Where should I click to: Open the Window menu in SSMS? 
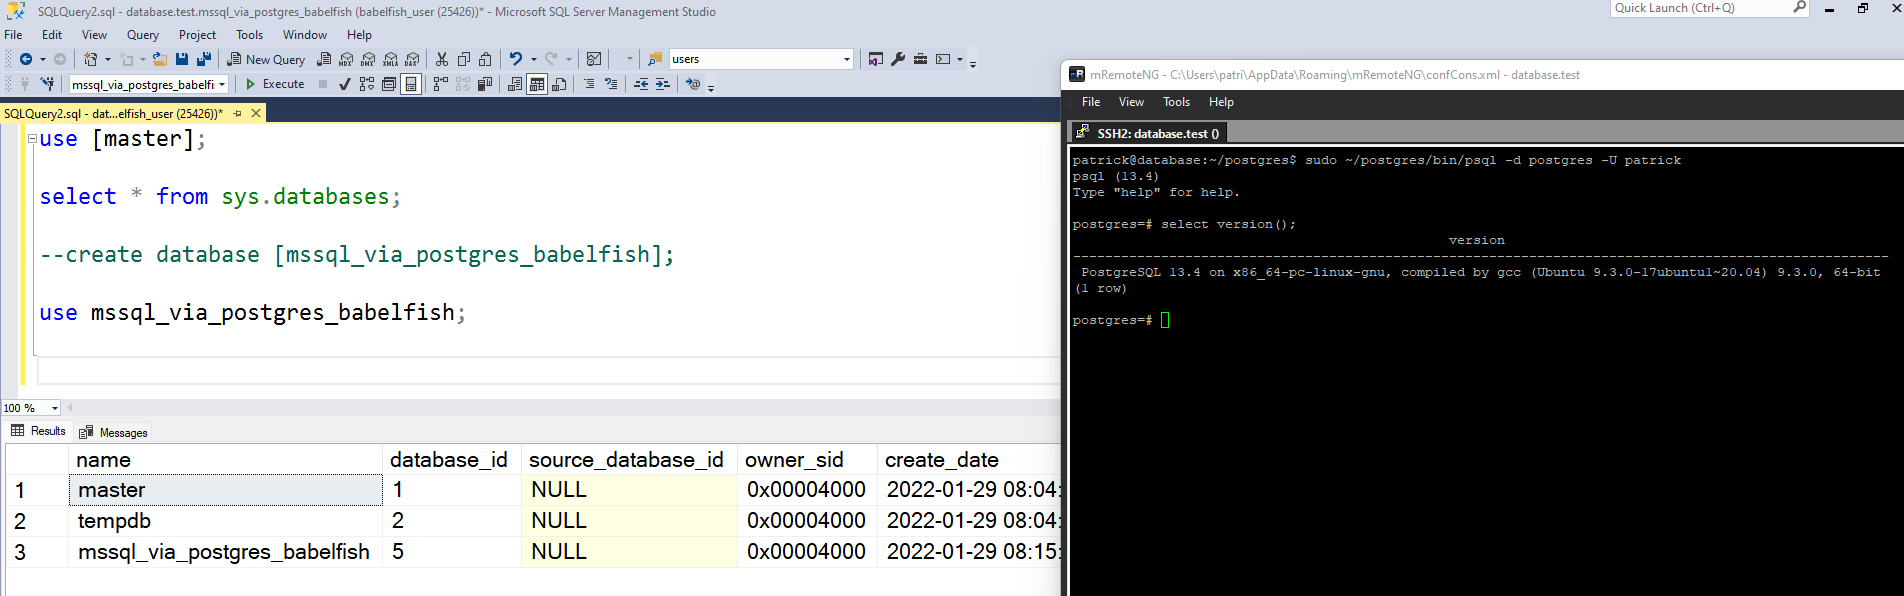coord(305,35)
